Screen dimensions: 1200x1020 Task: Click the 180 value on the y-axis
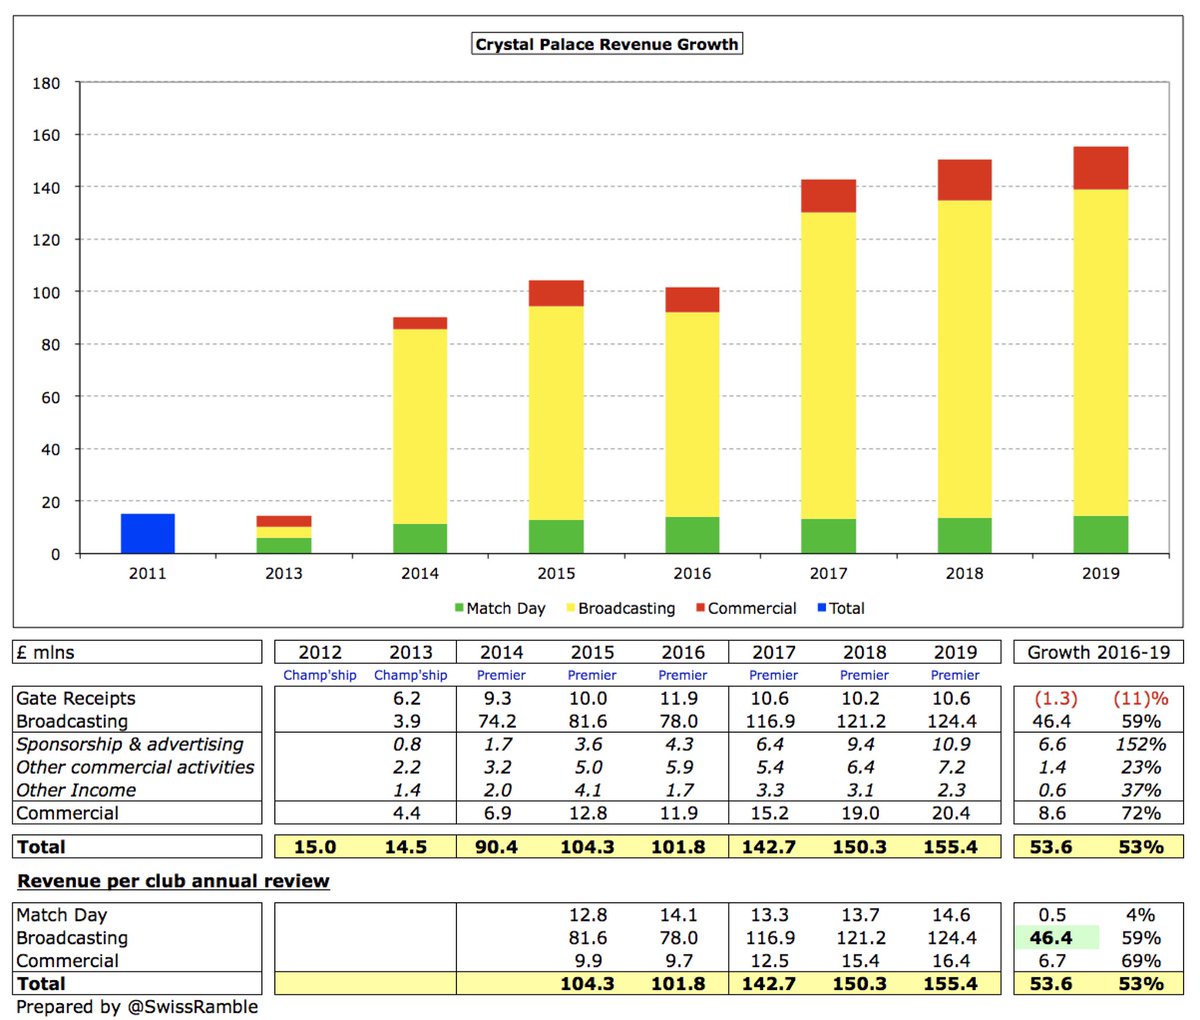point(46,83)
